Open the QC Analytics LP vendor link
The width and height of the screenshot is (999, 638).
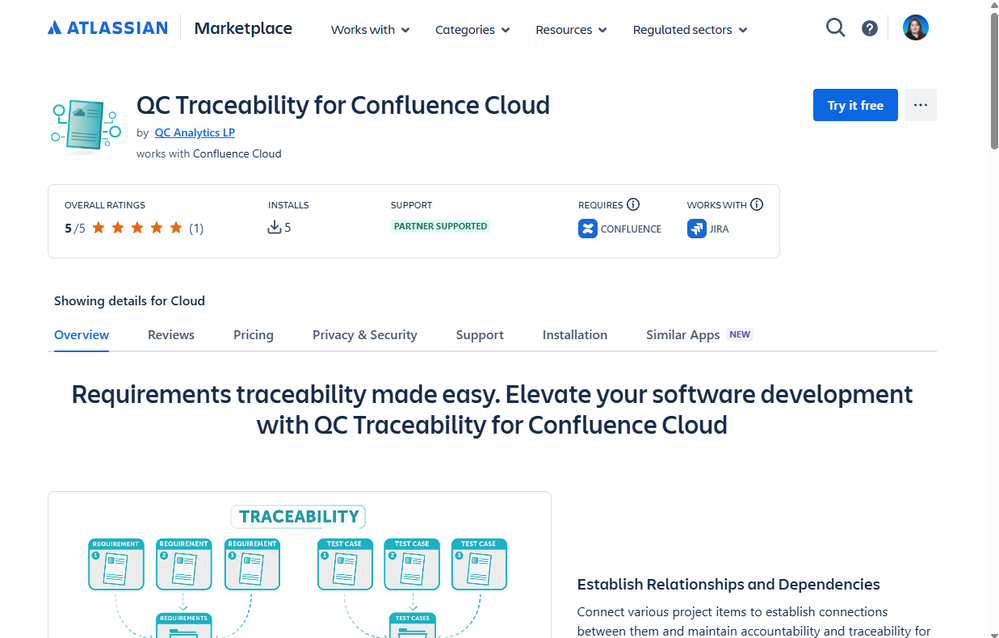[195, 133]
